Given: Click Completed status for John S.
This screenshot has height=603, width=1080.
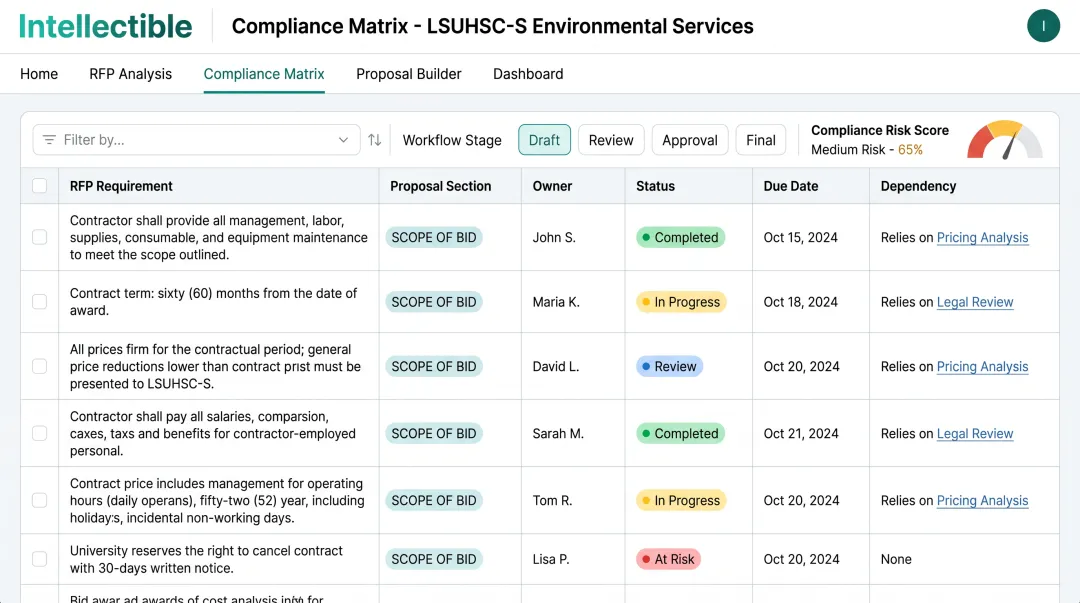Looking at the screenshot, I should pos(680,237).
